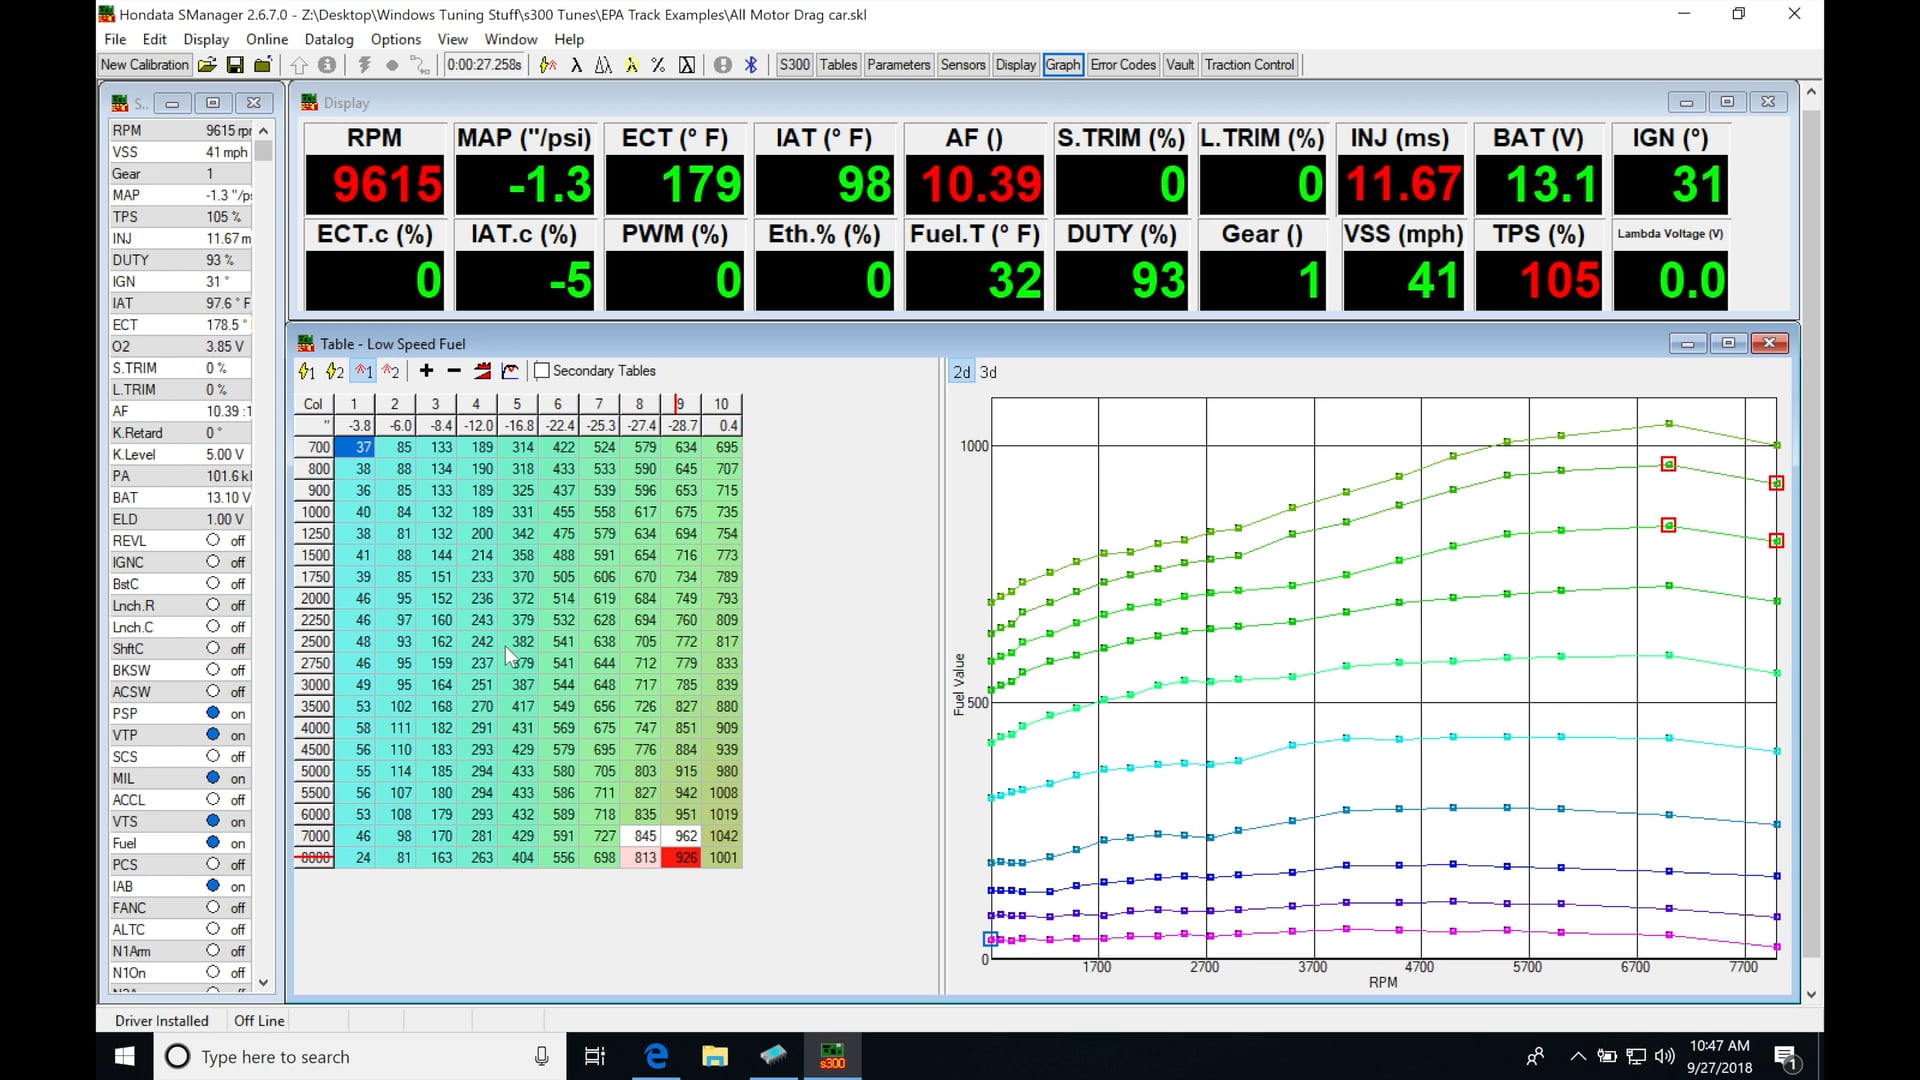Click the New Calibration button
This screenshot has width=1920, height=1080.
[143, 64]
